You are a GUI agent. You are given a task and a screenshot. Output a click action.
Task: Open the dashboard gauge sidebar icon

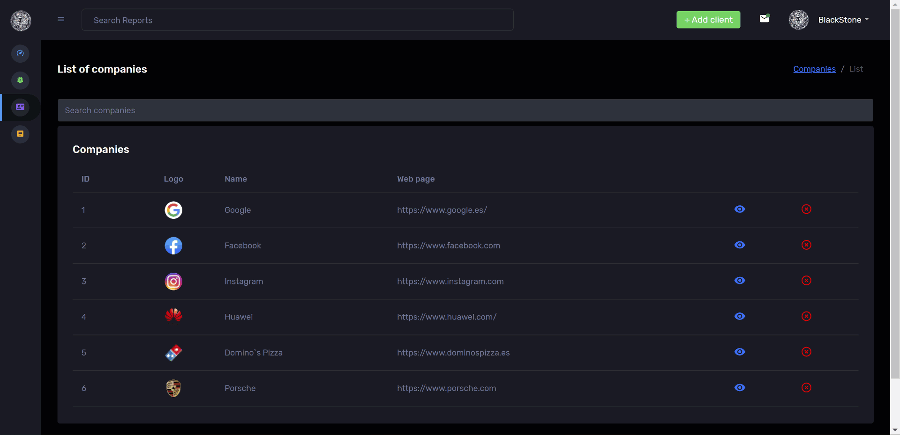click(20, 53)
